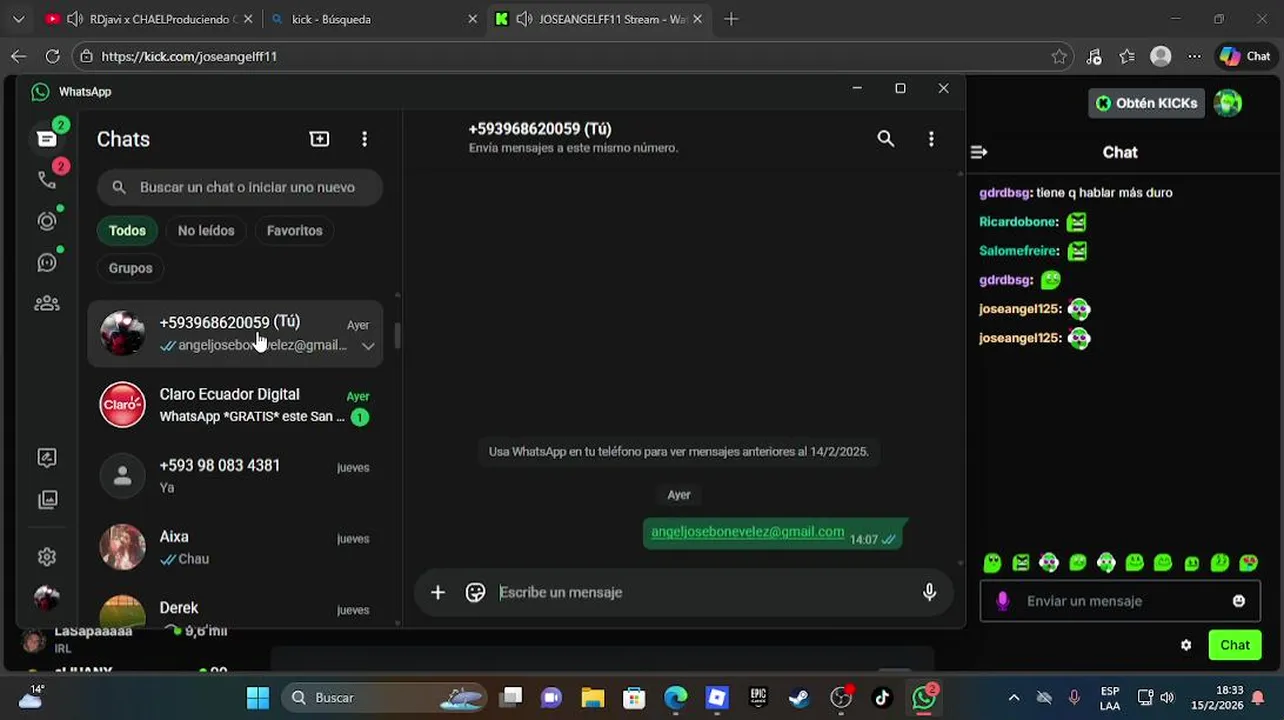Open the Kick chat emoji picker smiley
Viewport: 1284px width, 720px height.
tap(1239, 601)
